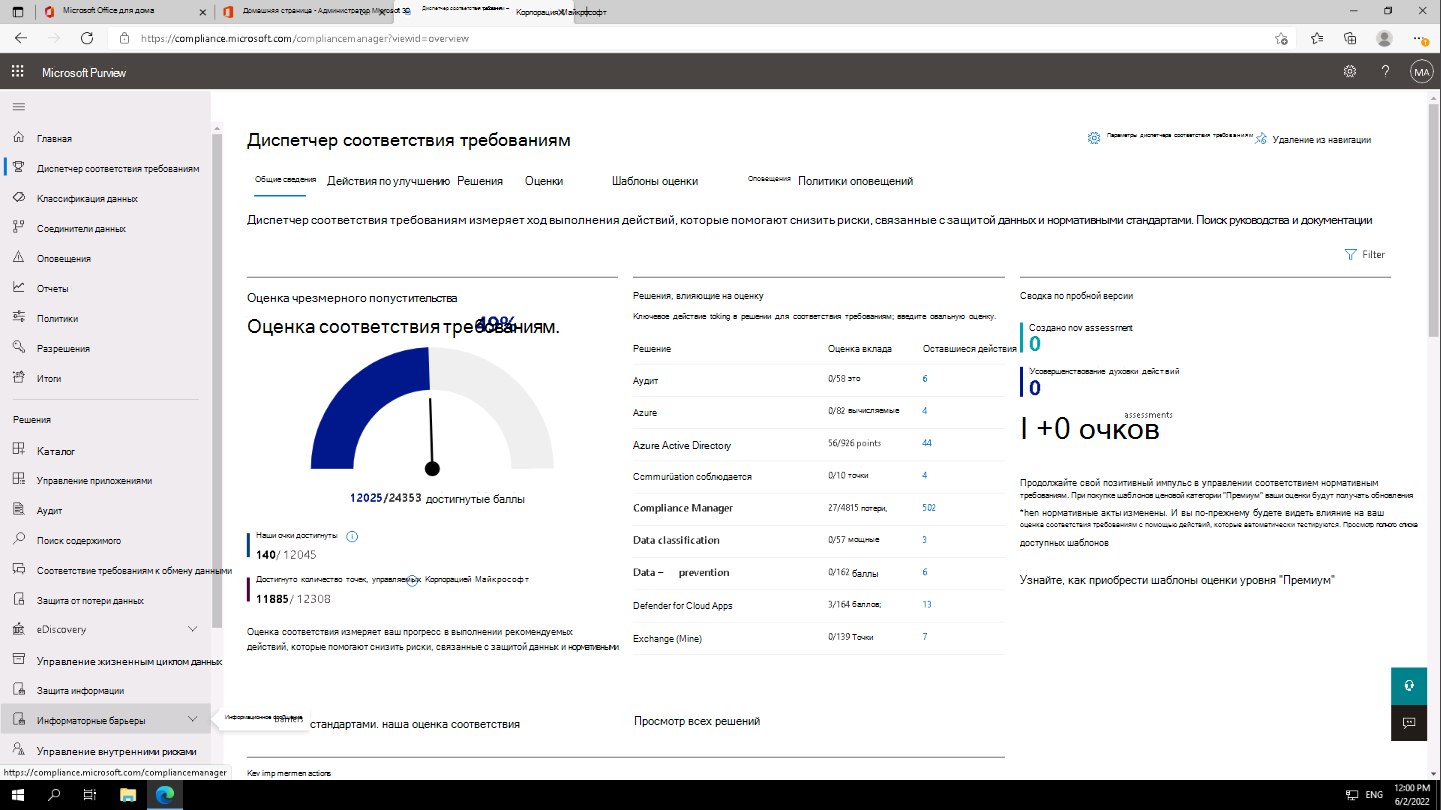The image size is (1441, 810).
Task: Open the info icon by Наши очки достигнуты
Action: (x=352, y=536)
